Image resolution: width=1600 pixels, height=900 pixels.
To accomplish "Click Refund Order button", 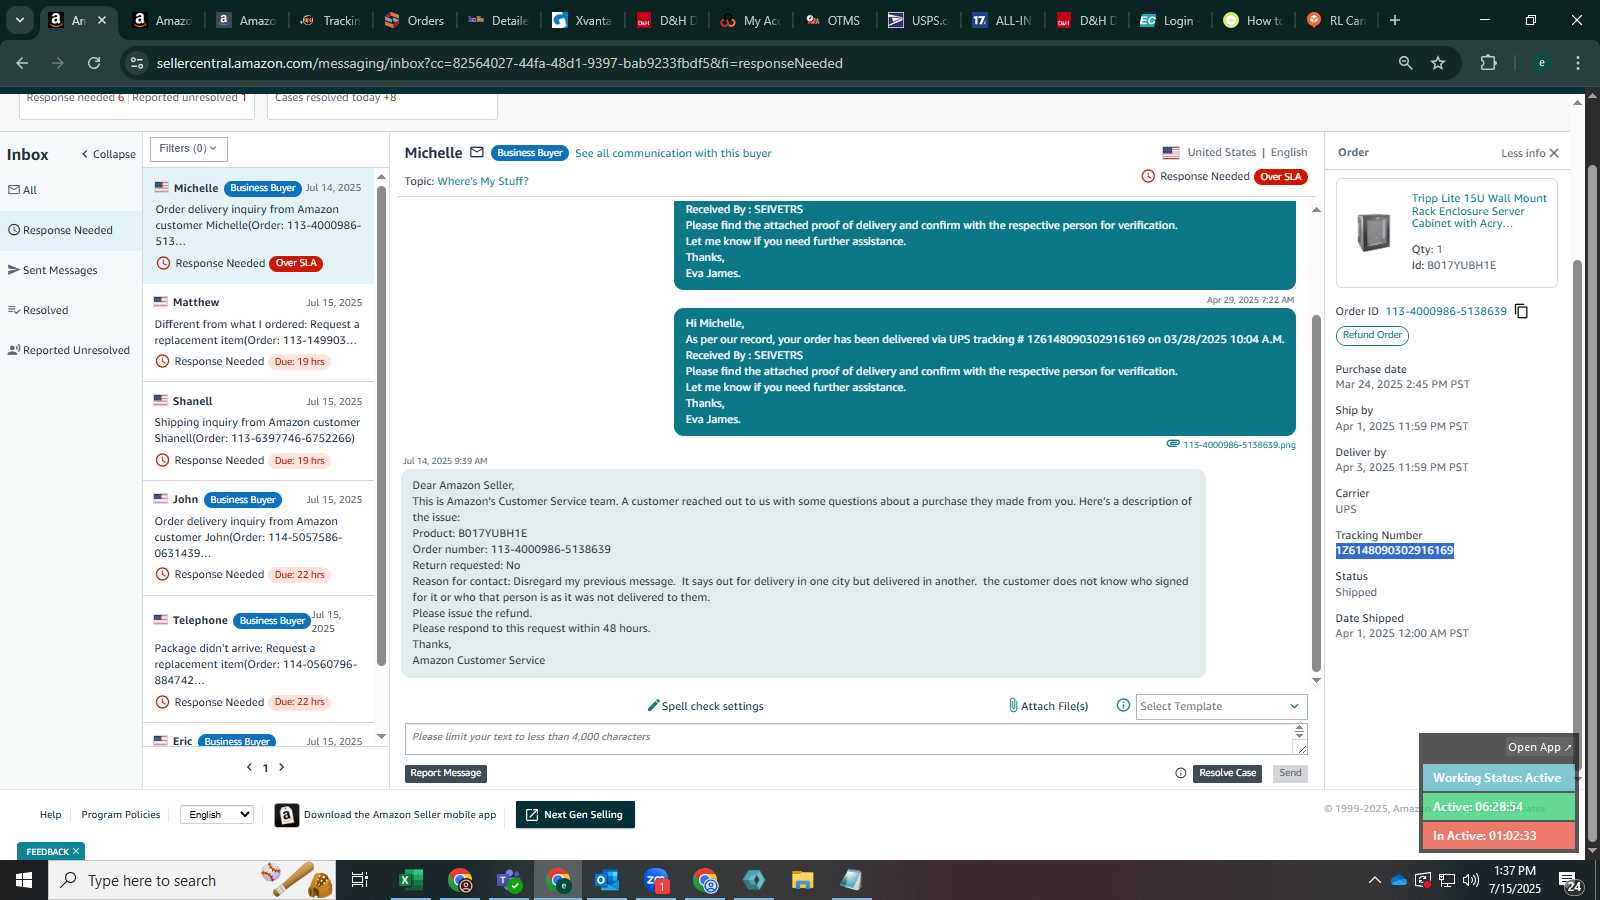I will coord(1372,335).
